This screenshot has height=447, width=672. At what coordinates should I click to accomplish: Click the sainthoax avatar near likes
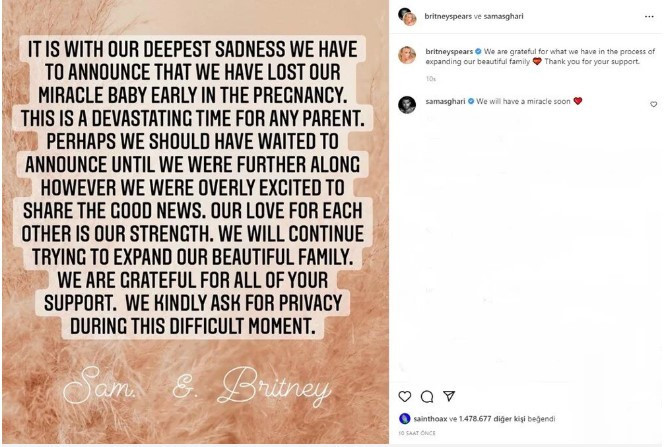[x=404, y=419]
